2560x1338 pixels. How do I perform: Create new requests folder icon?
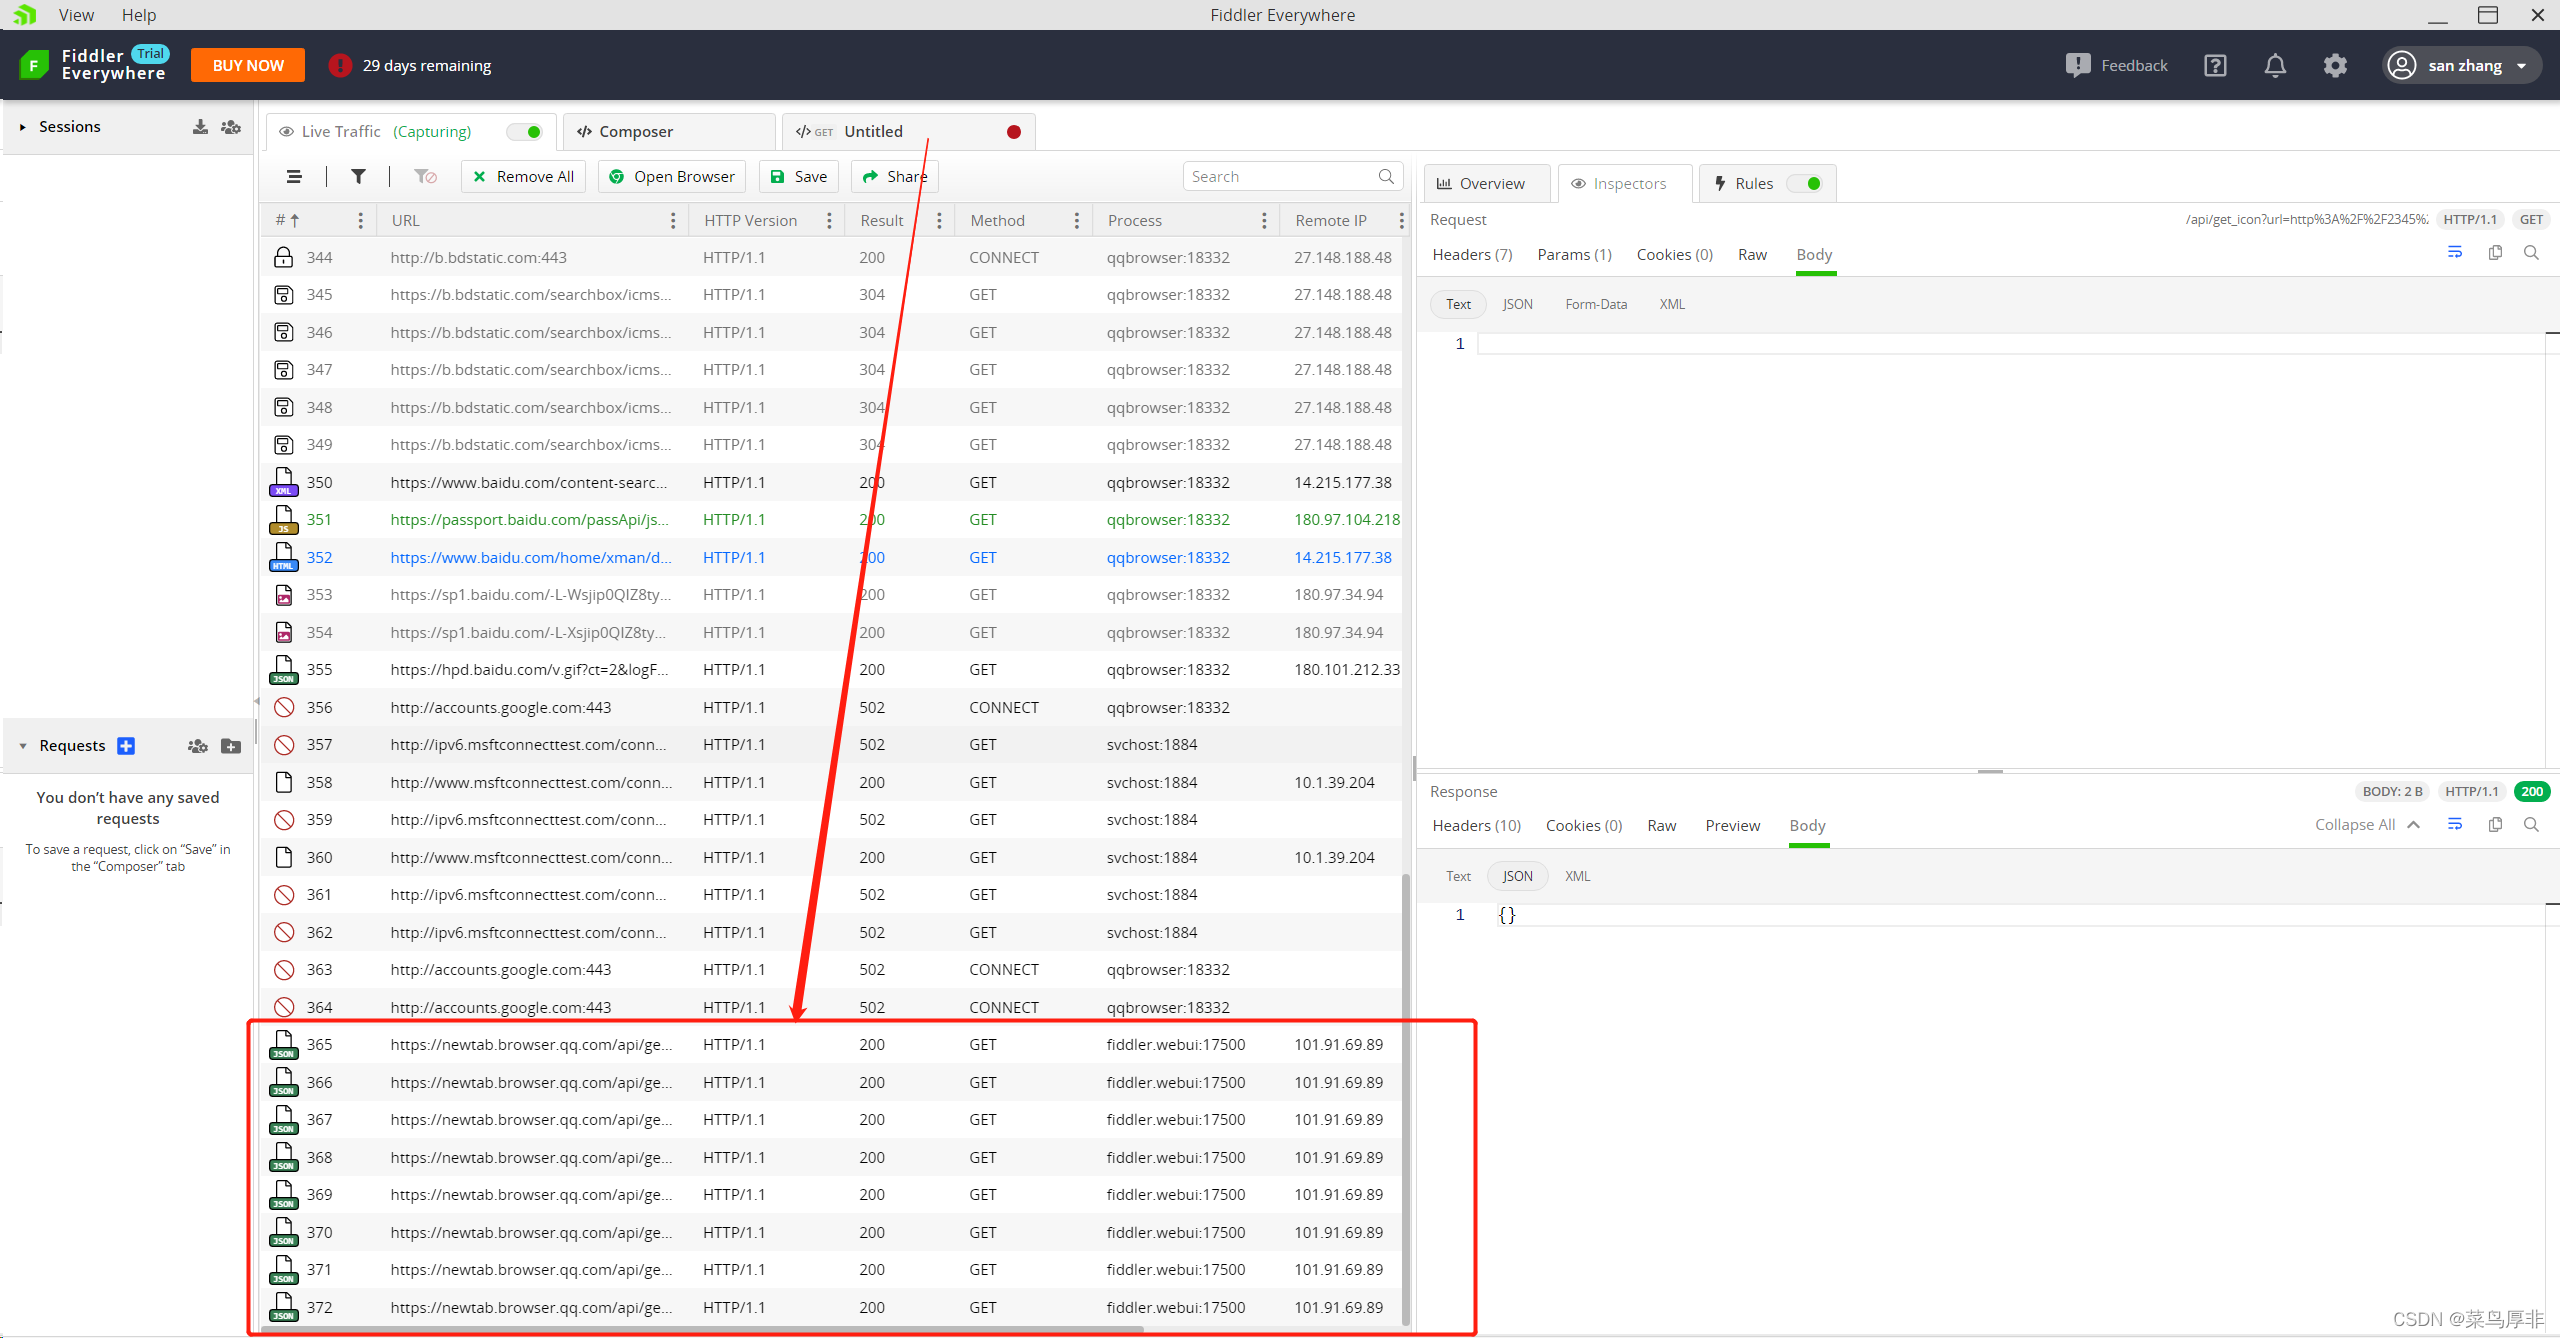click(231, 746)
